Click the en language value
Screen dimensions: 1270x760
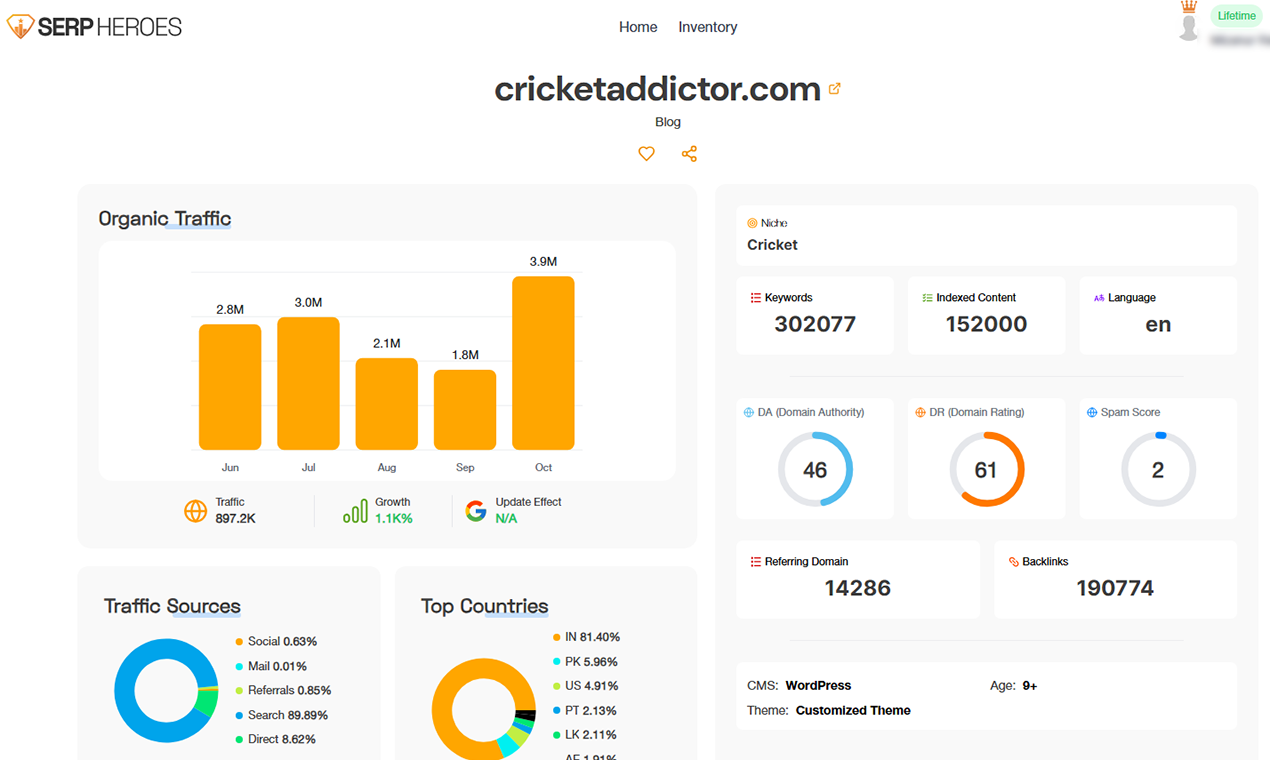(1158, 325)
